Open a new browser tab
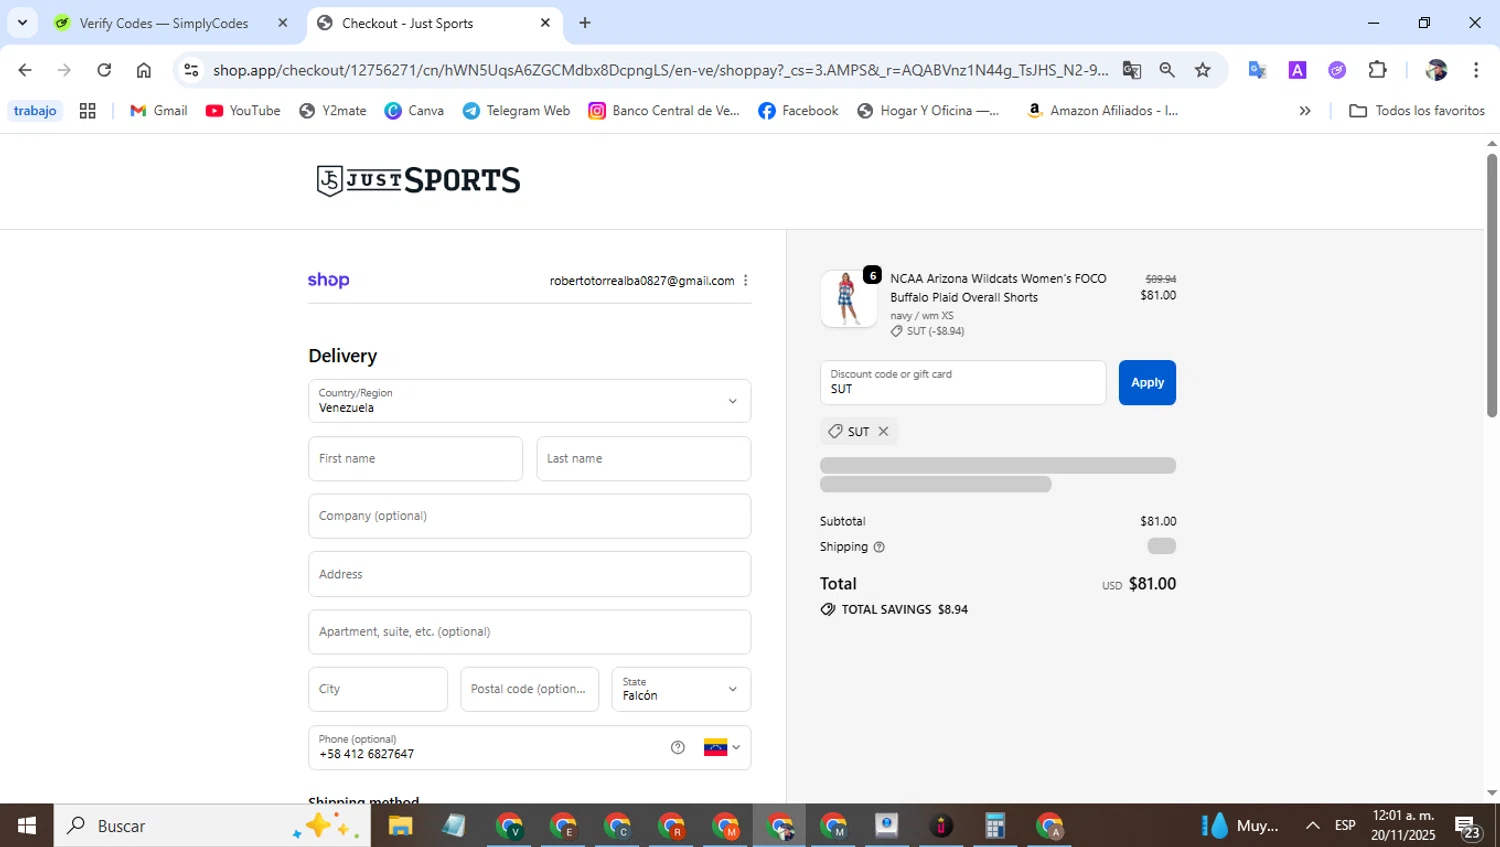 click(585, 23)
